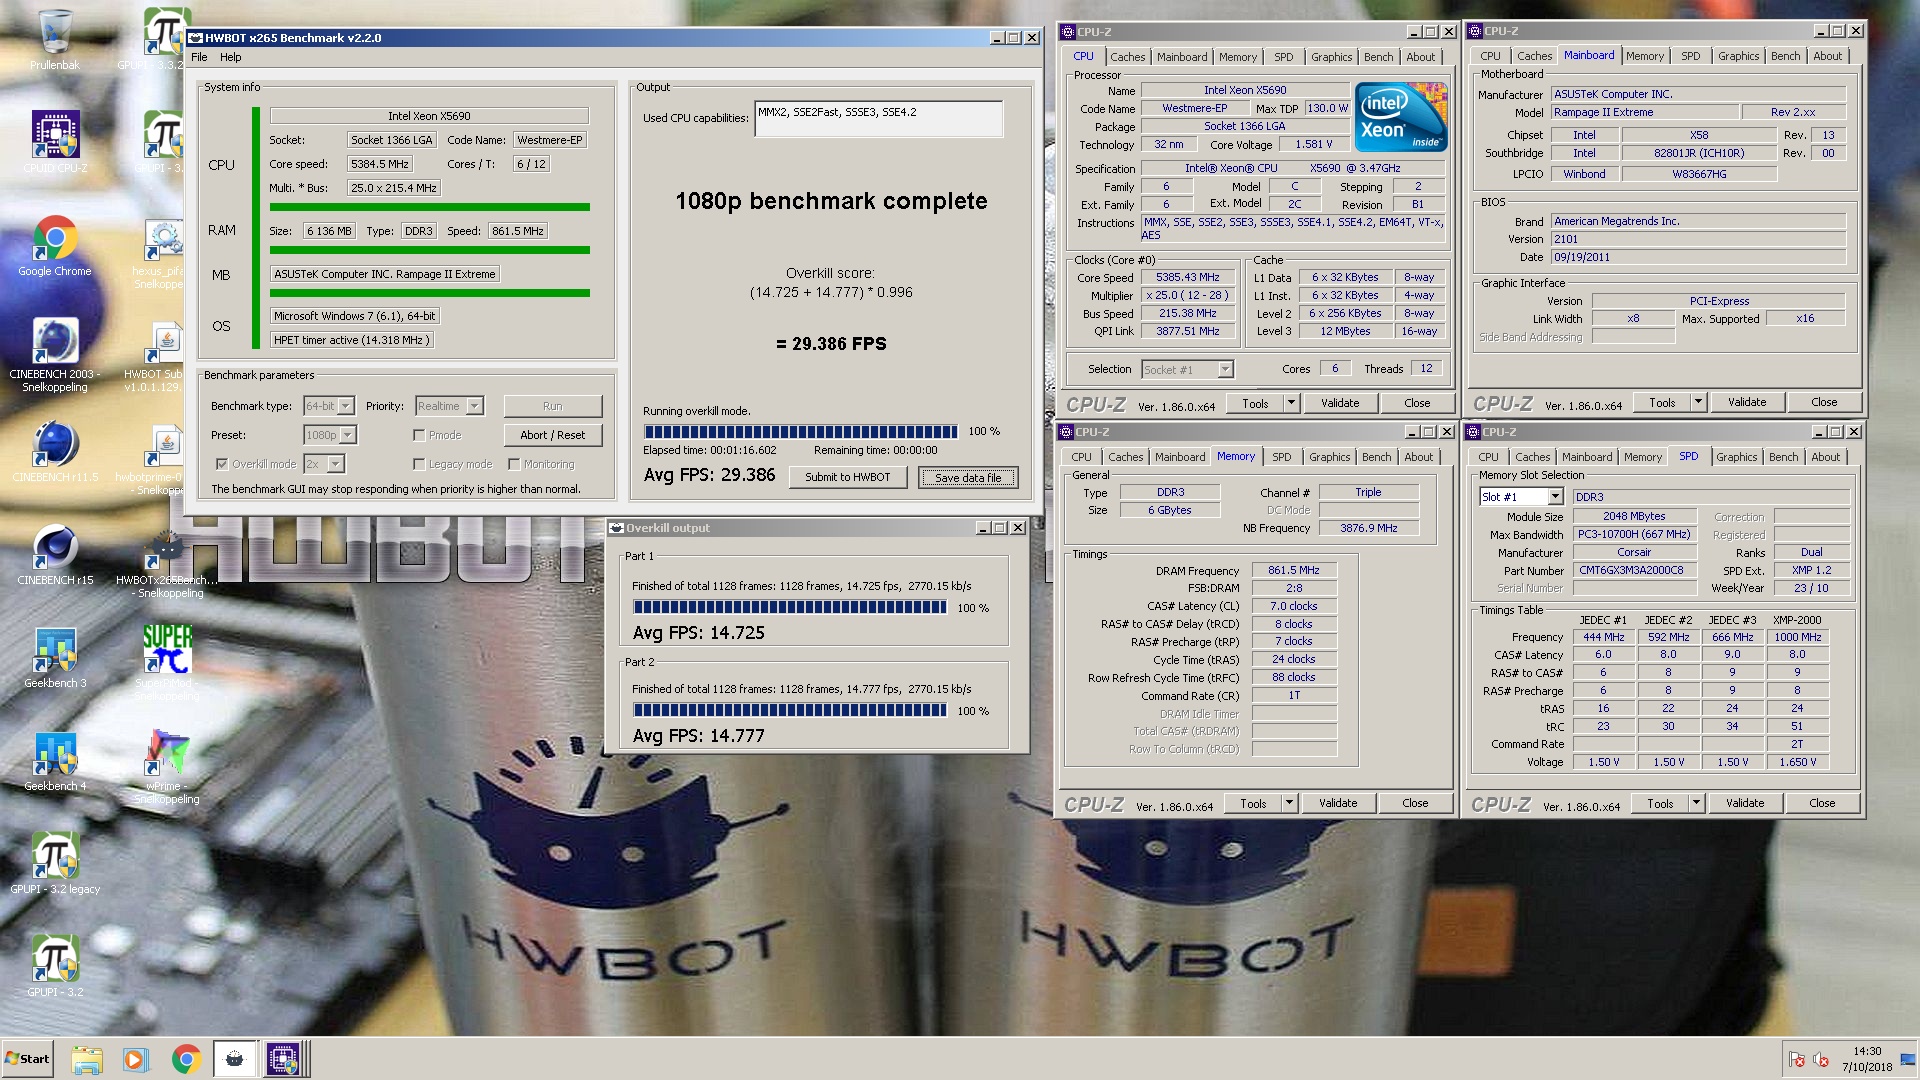The image size is (1920, 1080).
Task: Switch to Graphics tab in Mainboard CPU-Z window
Action: [1738, 56]
